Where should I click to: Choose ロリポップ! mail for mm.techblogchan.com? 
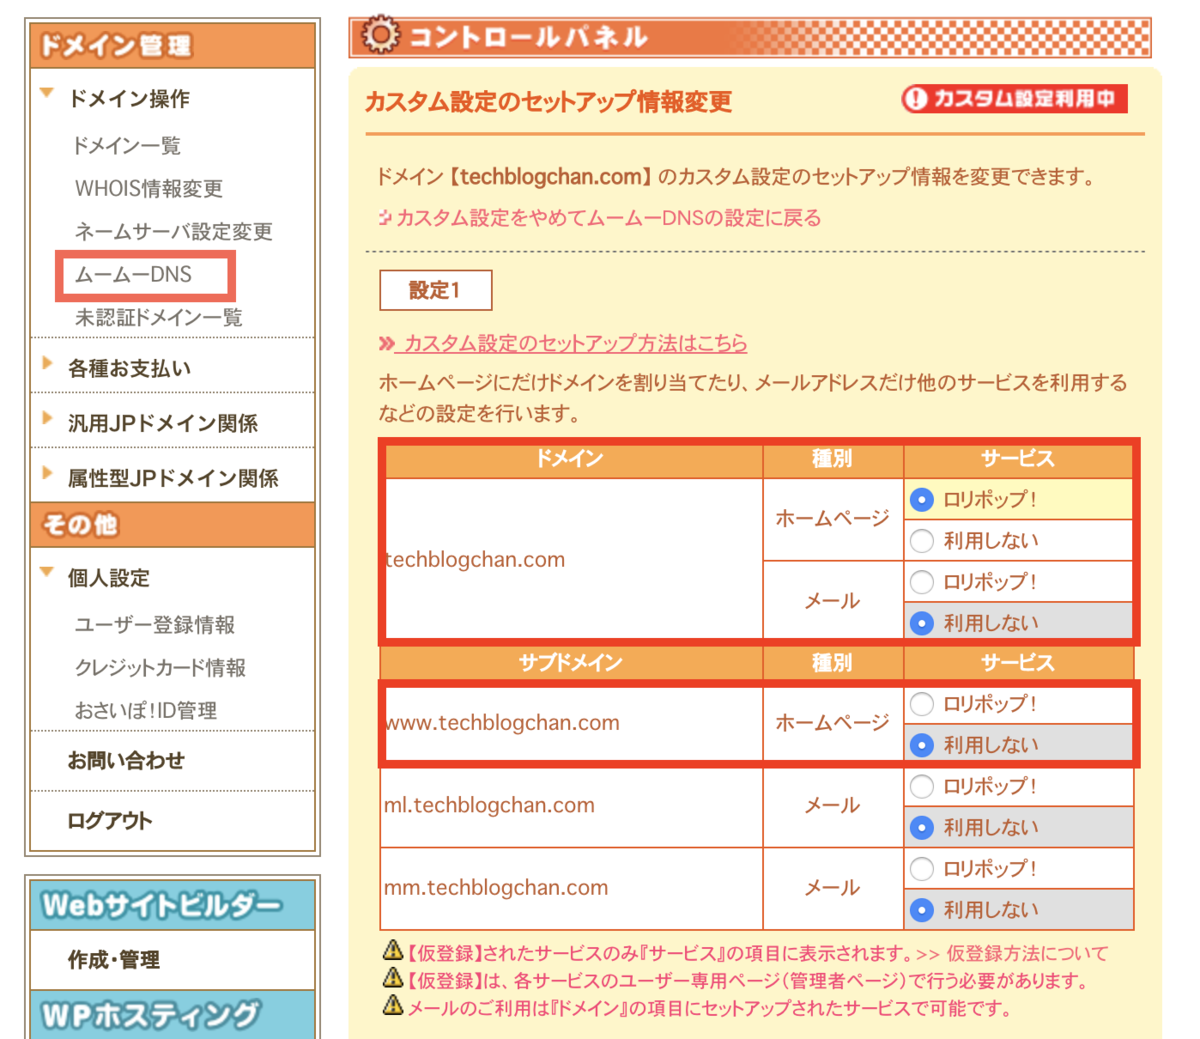point(921,868)
